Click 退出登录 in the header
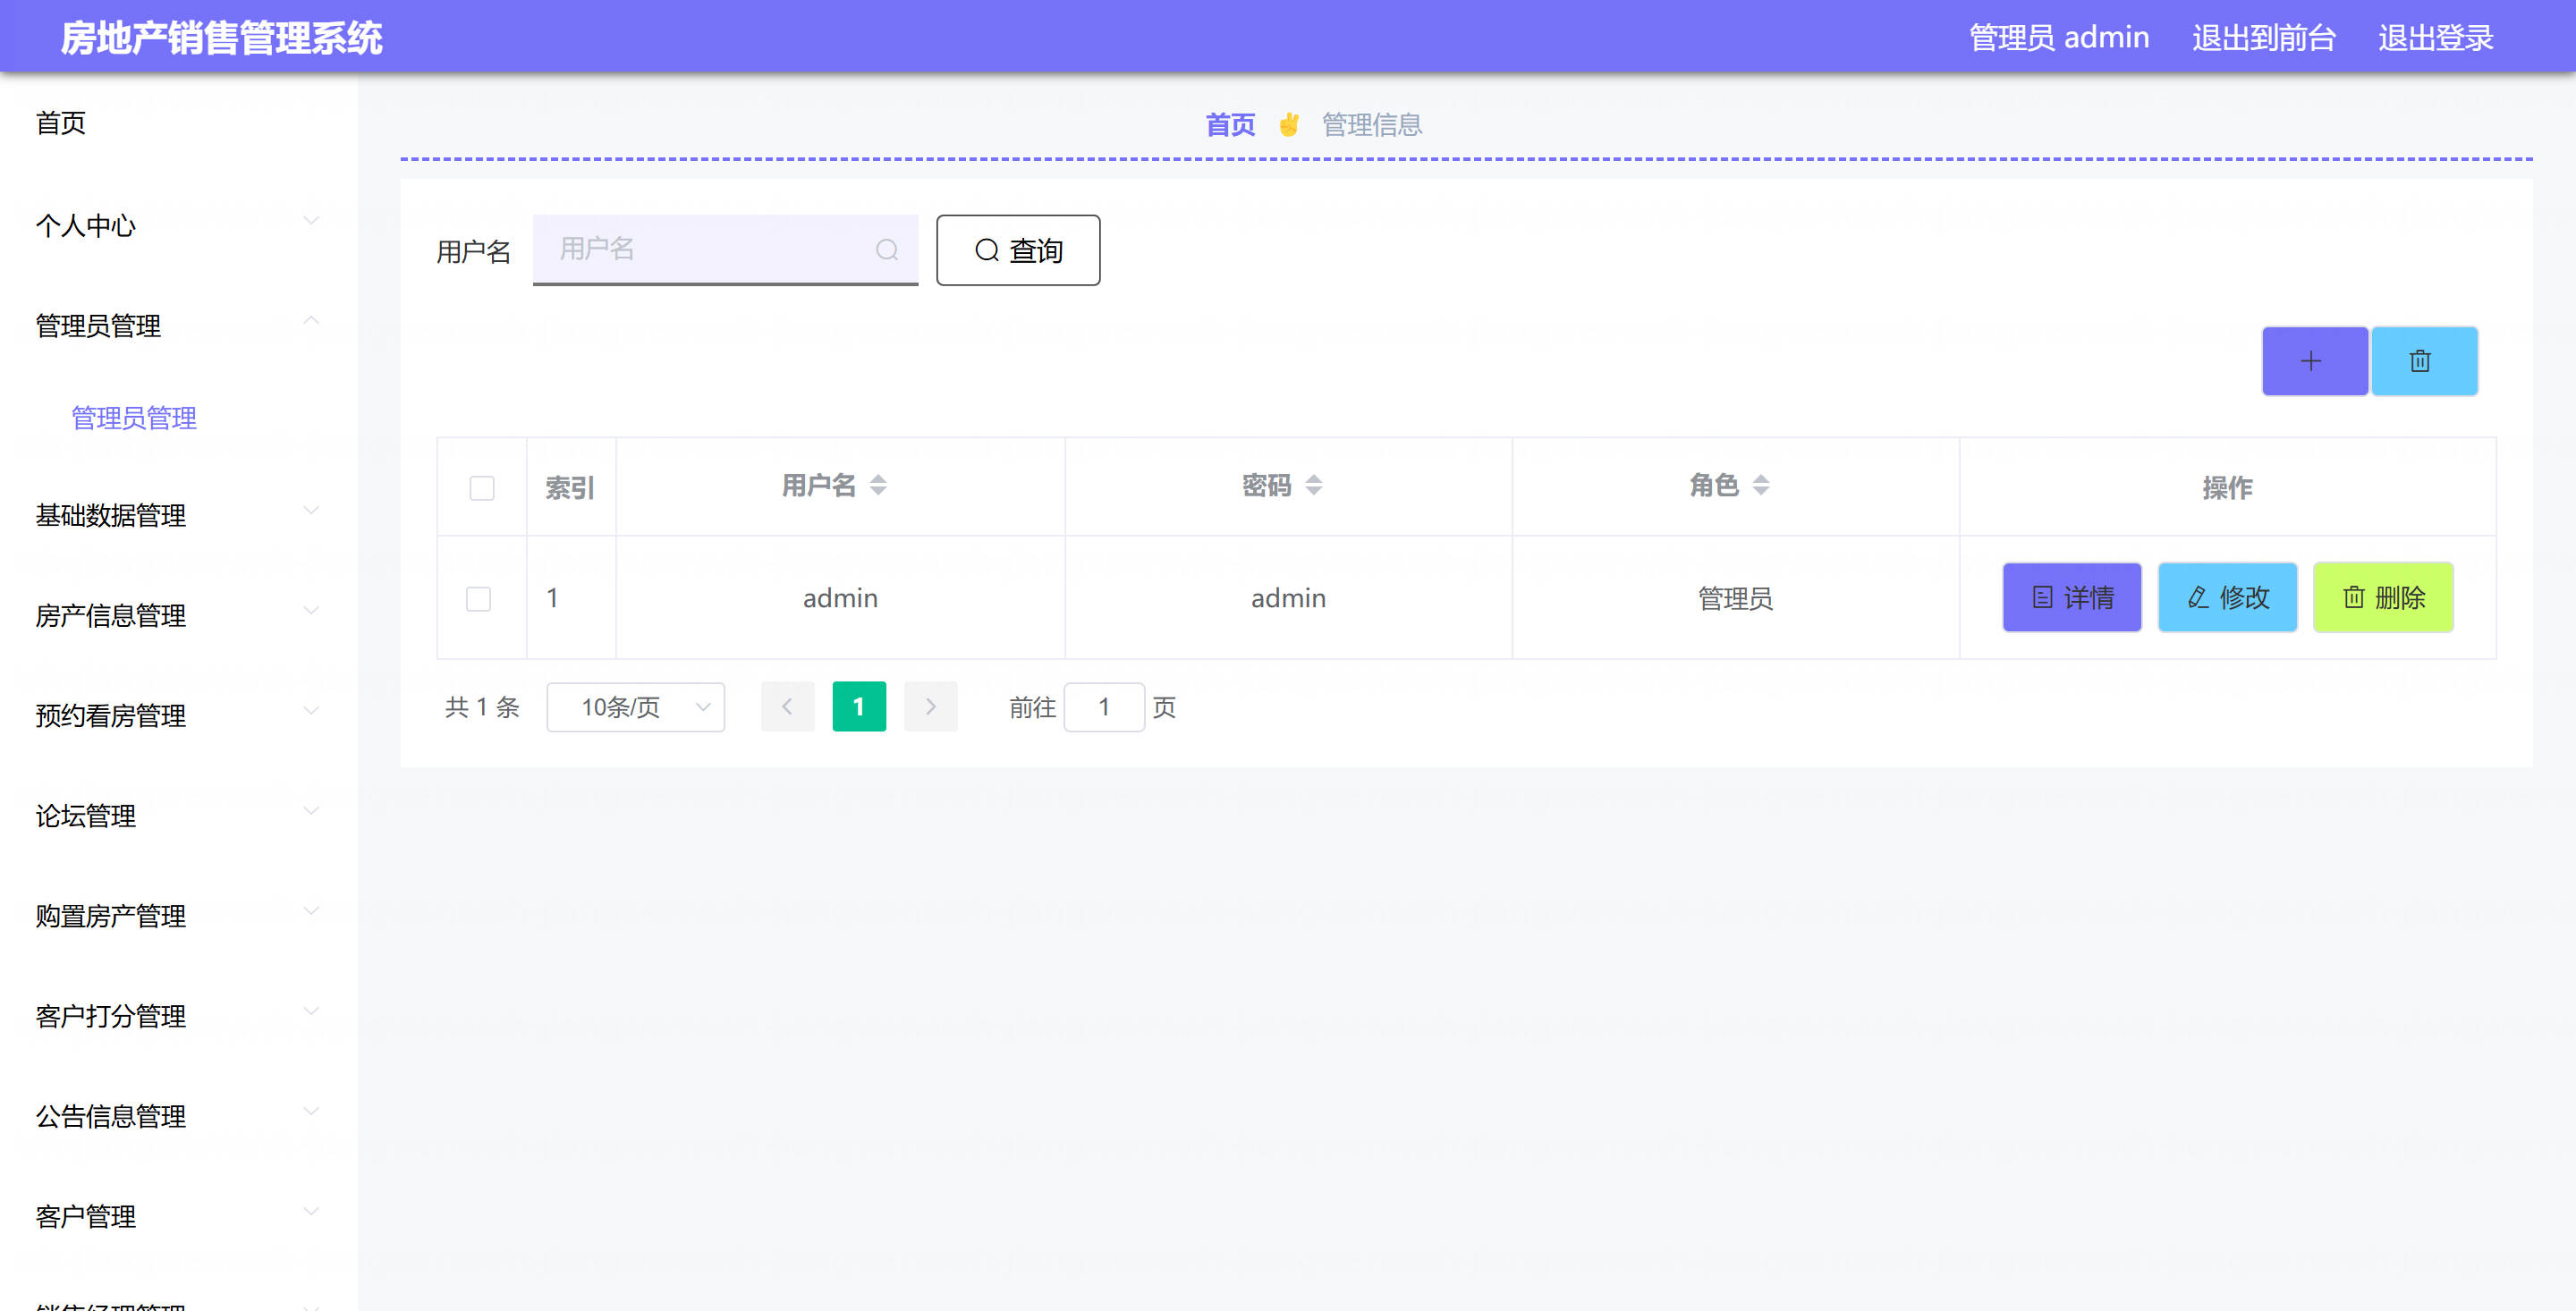The height and width of the screenshot is (1311, 2576). pos(2435,38)
